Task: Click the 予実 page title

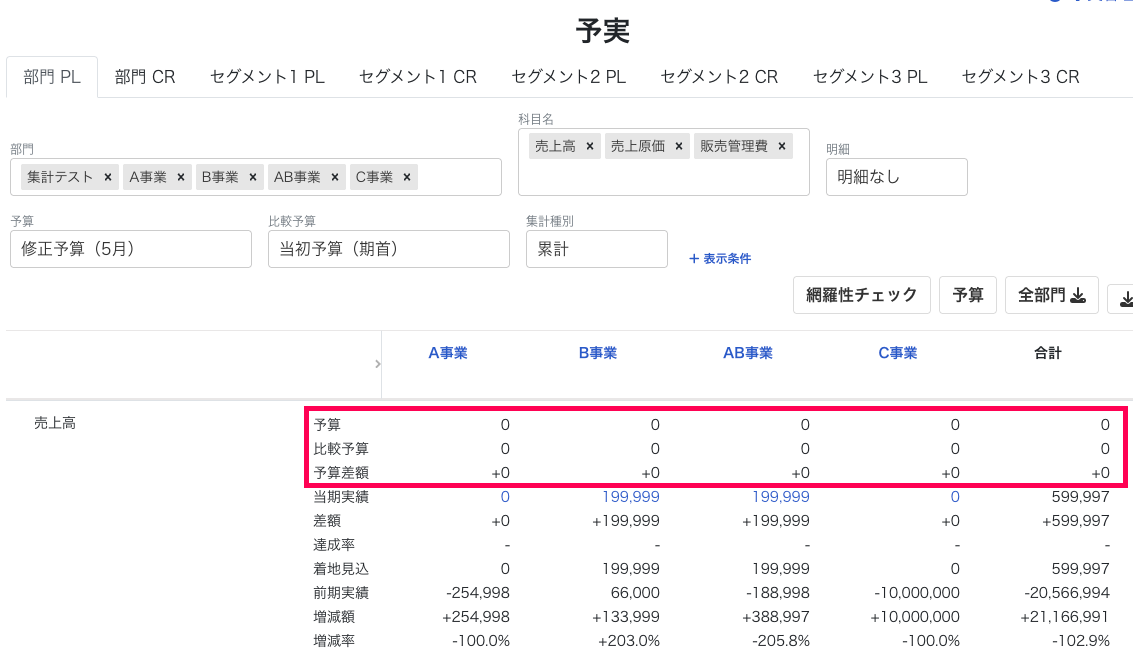Action: tap(603, 31)
